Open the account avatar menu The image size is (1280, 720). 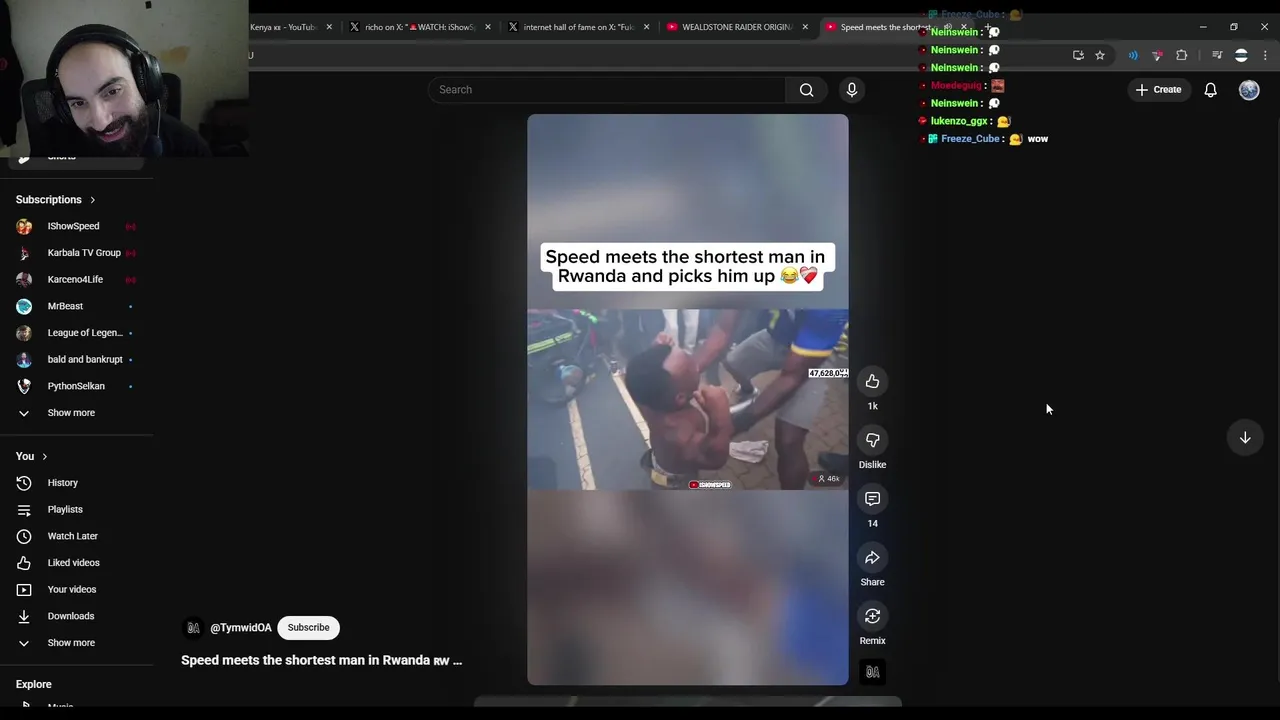pyautogui.click(x=1249, y=90)
